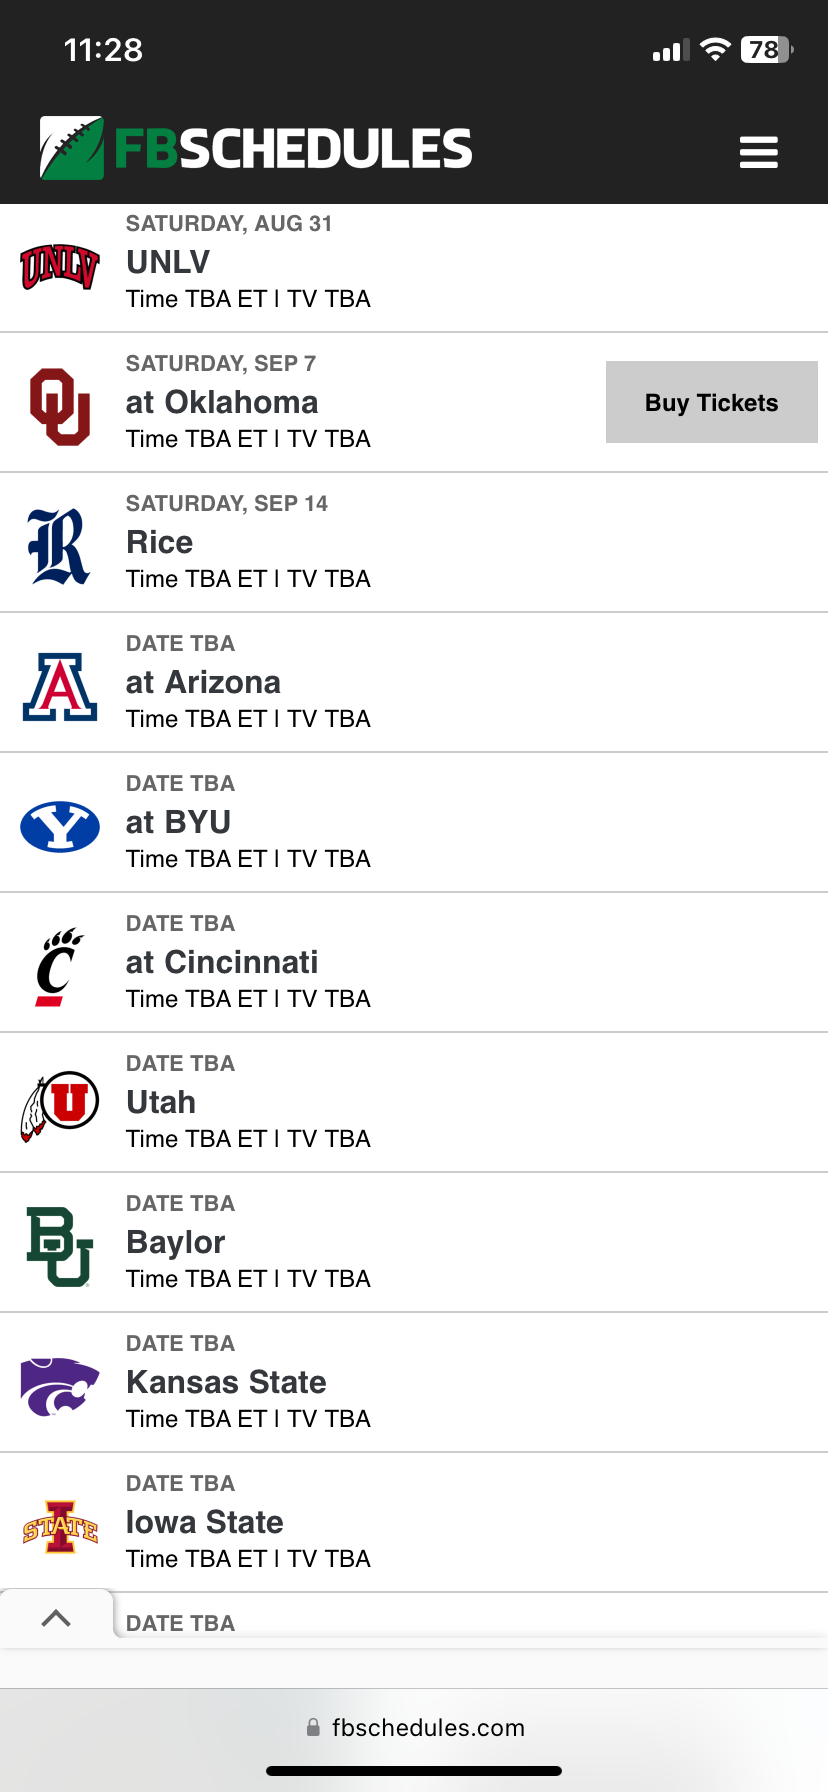Open the UNLV opponent link
Screen dimensions: 828x1792
click(x=168, y=262)
